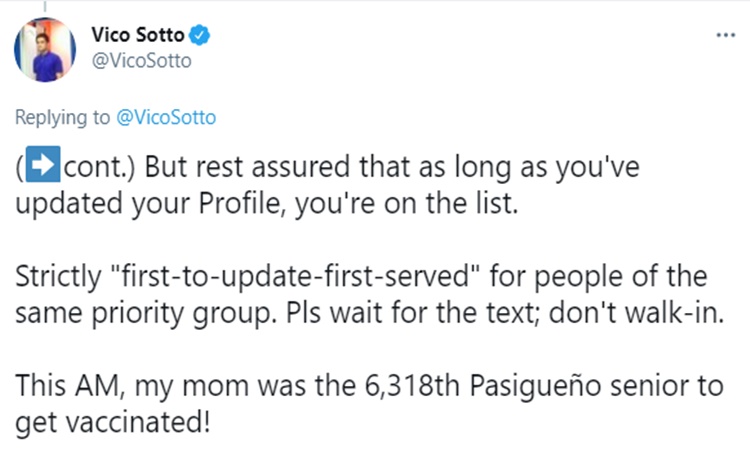This screenshot has height=450, width=750.
Task: Click the right arrow emoji before cont.
Action: tap(43, 165)
